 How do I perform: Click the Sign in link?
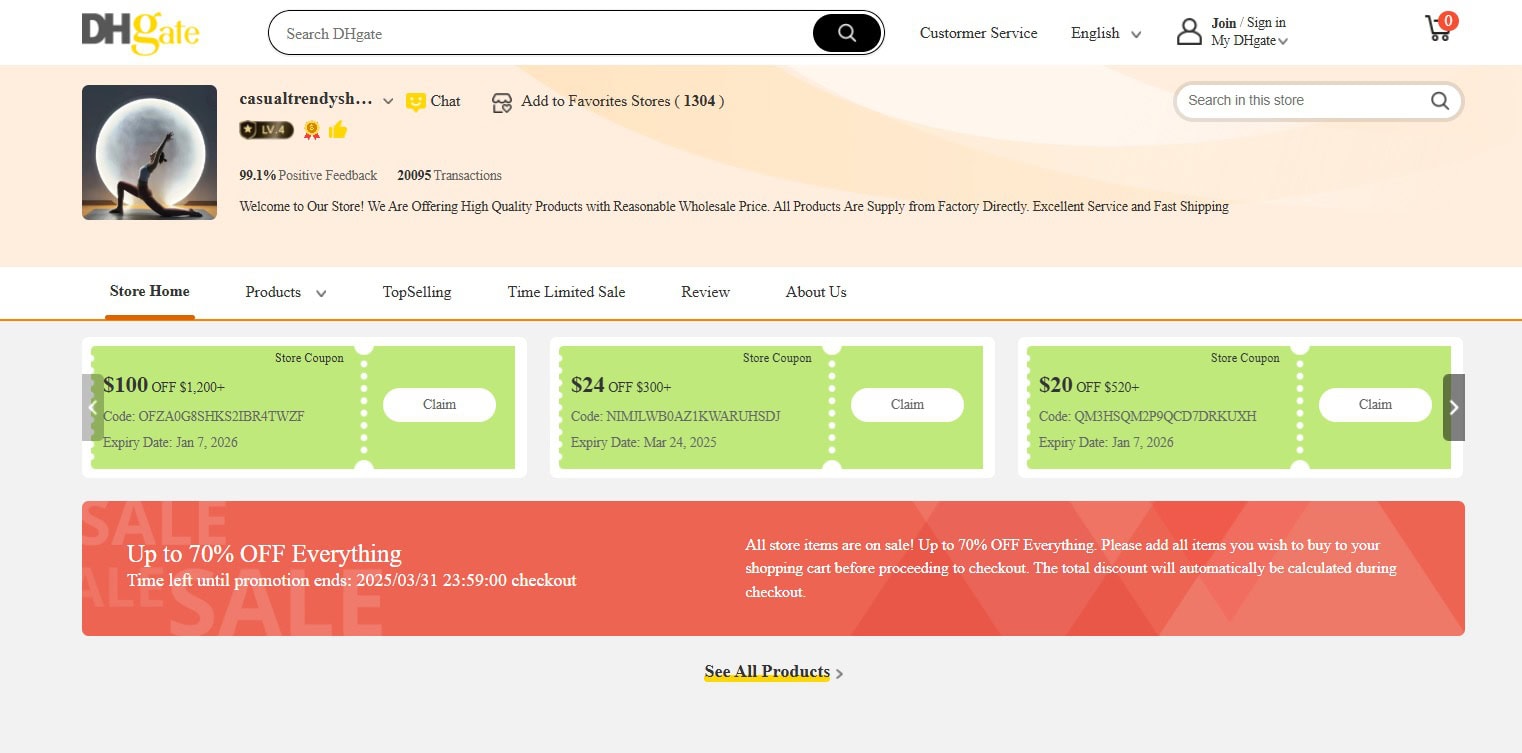1266,23
